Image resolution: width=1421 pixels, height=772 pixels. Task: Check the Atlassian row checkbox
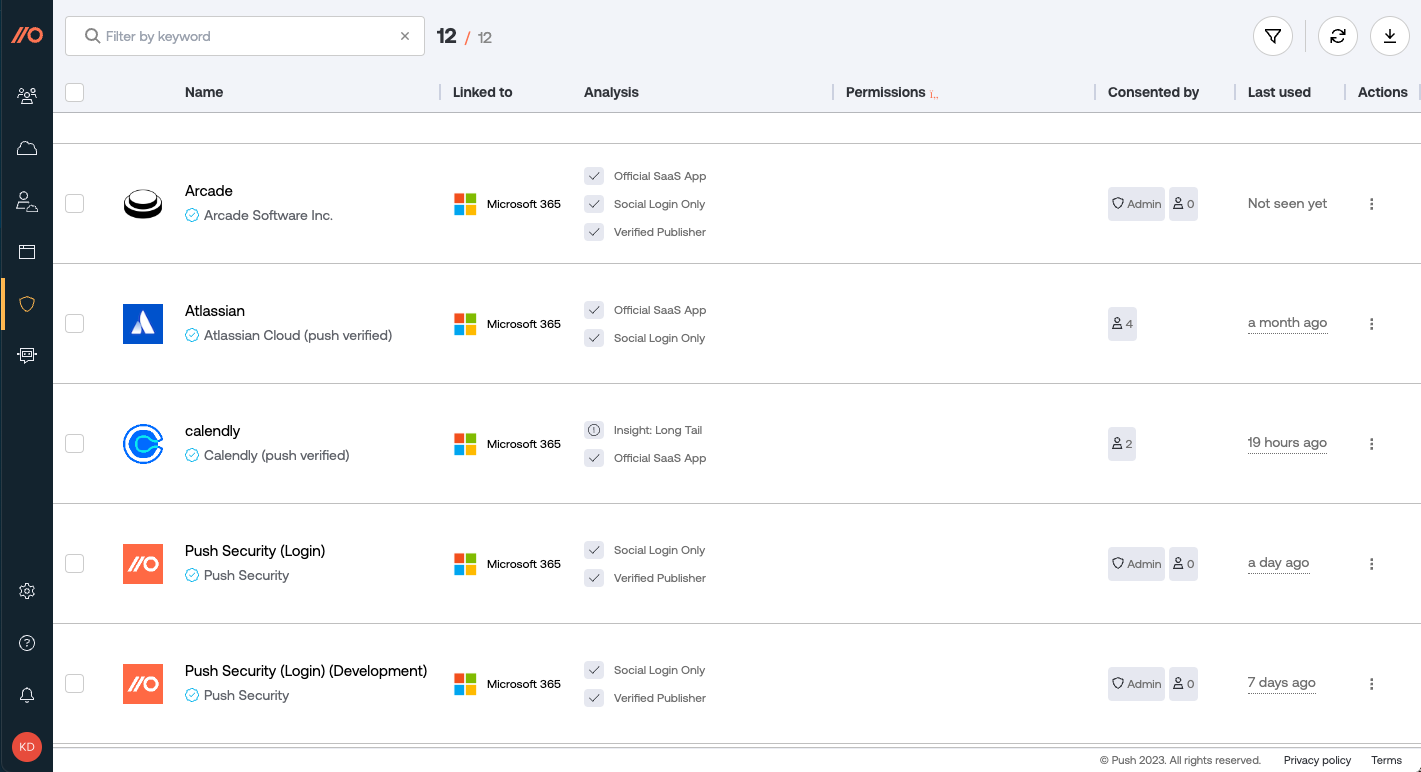tap(74, 323)
